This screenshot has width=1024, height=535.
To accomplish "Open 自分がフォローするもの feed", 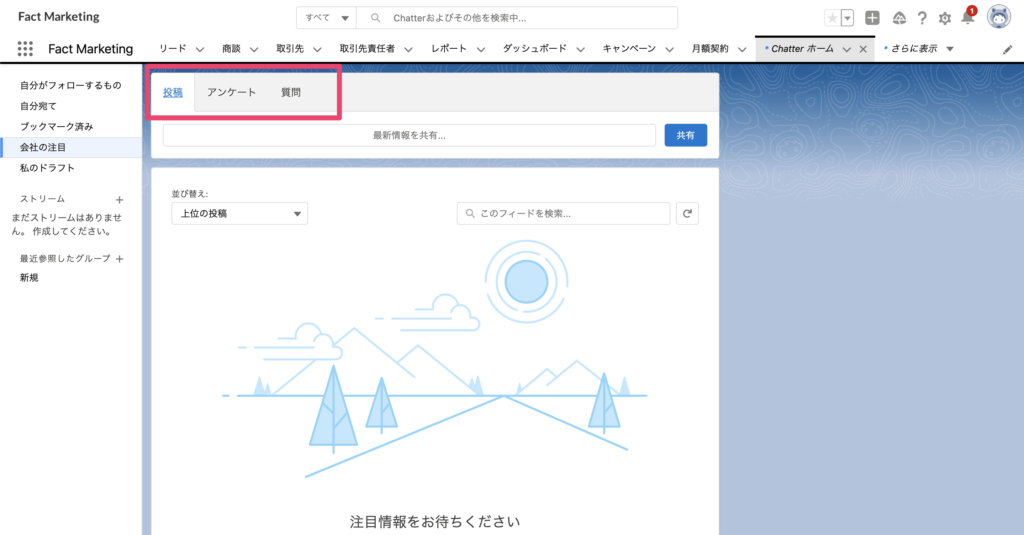I will pyautogui.click(x=71, y=85).
